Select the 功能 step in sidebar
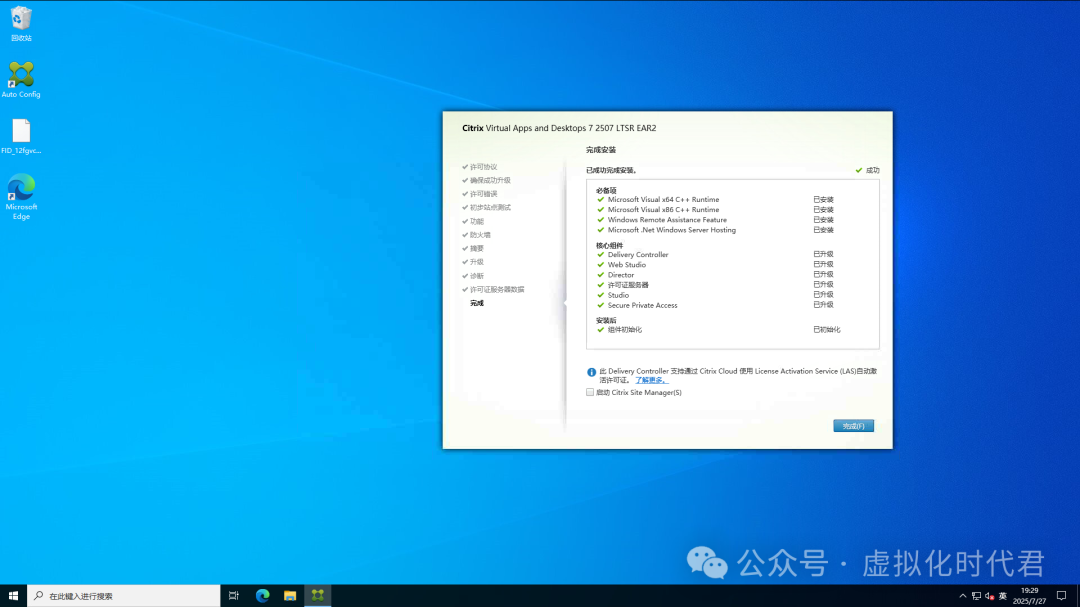 [x=477, y=221]
